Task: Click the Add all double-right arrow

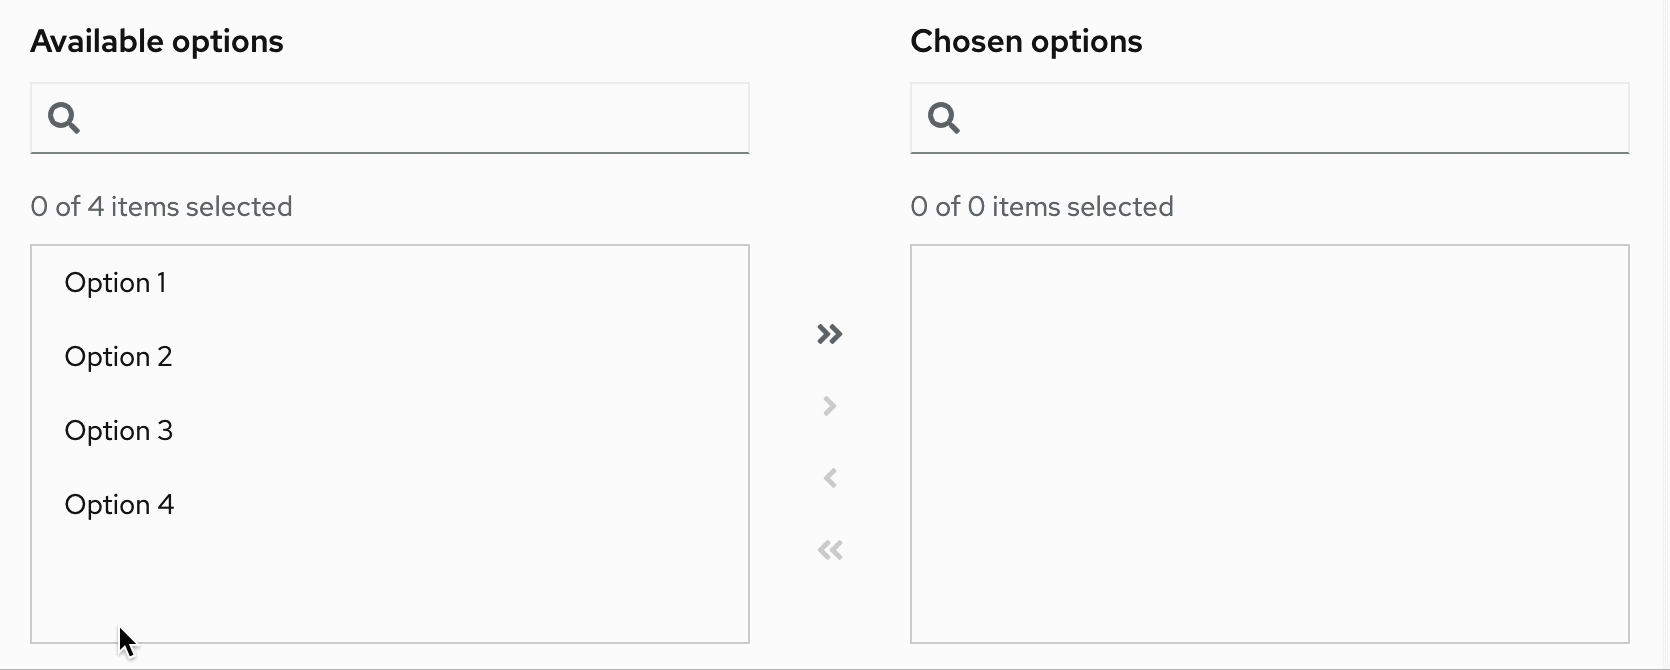Action: coord(830,334)
